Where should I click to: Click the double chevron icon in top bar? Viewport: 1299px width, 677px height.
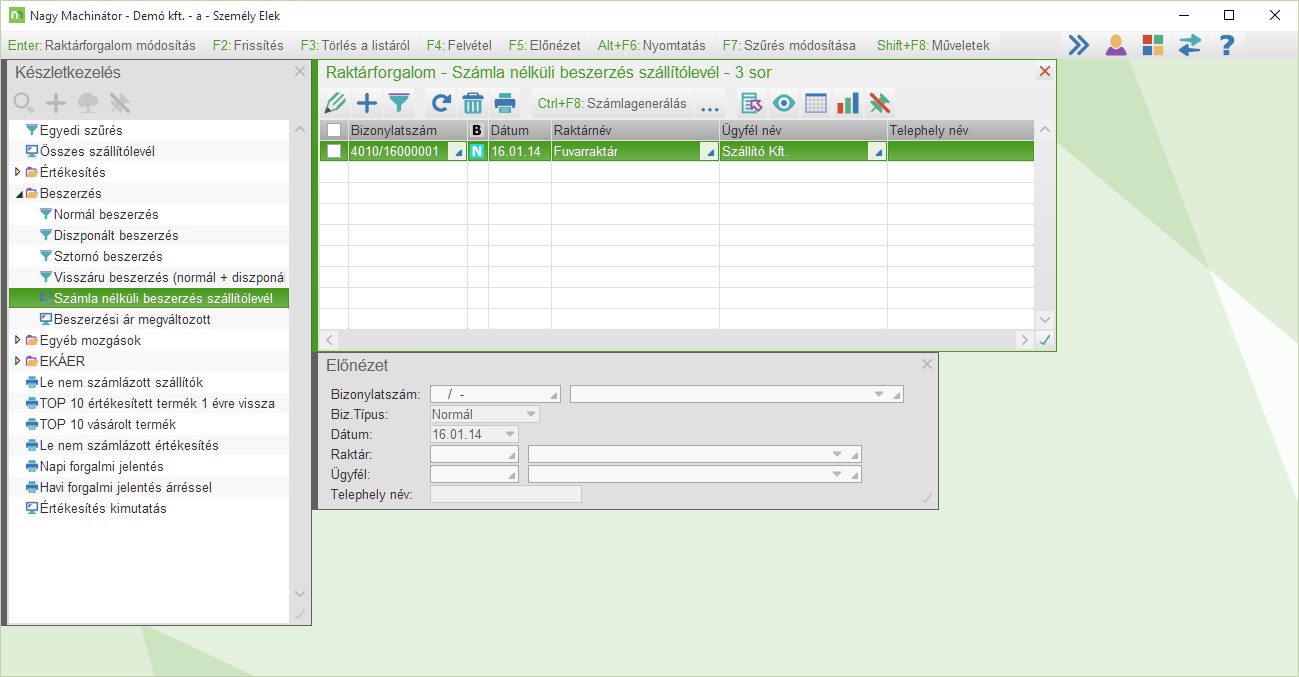1078,45
